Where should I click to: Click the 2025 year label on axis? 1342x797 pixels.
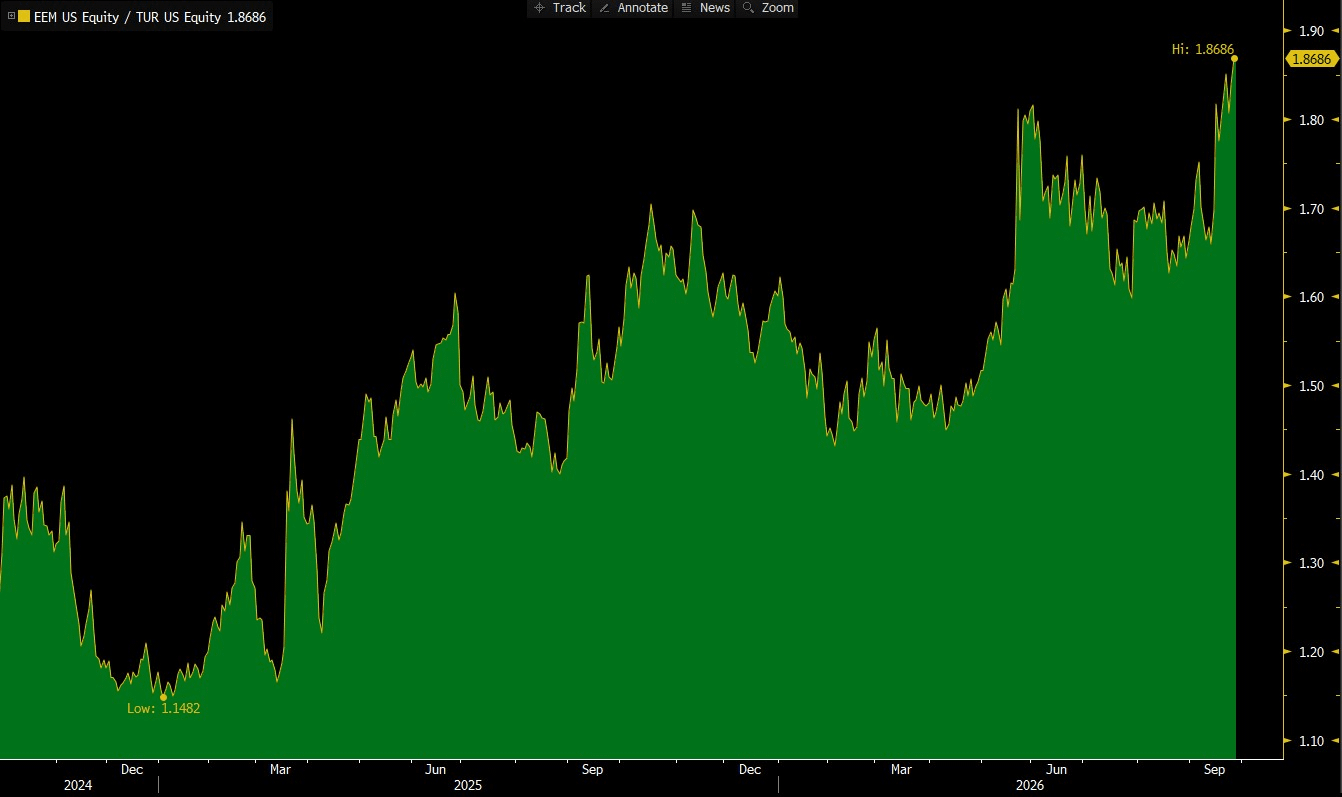(x=468, y=786)
